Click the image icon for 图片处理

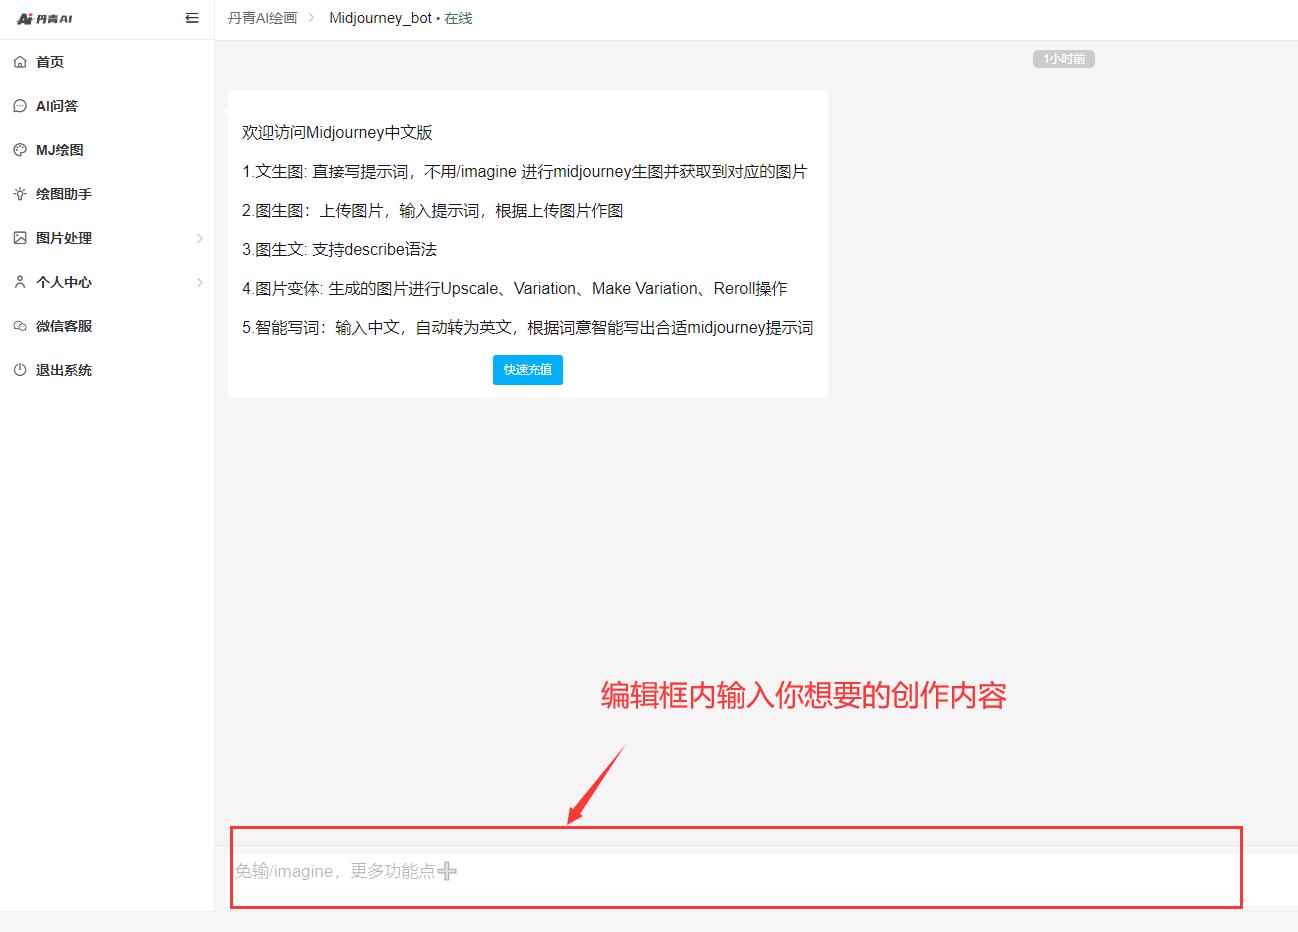tap(20, 238)
